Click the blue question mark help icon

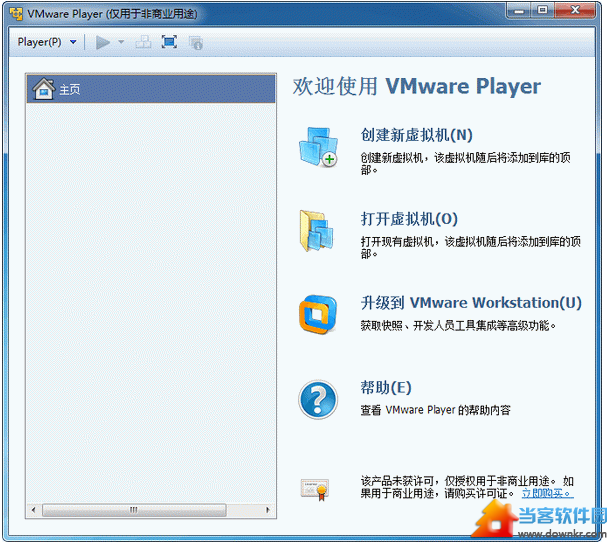[x=318, y=399]
